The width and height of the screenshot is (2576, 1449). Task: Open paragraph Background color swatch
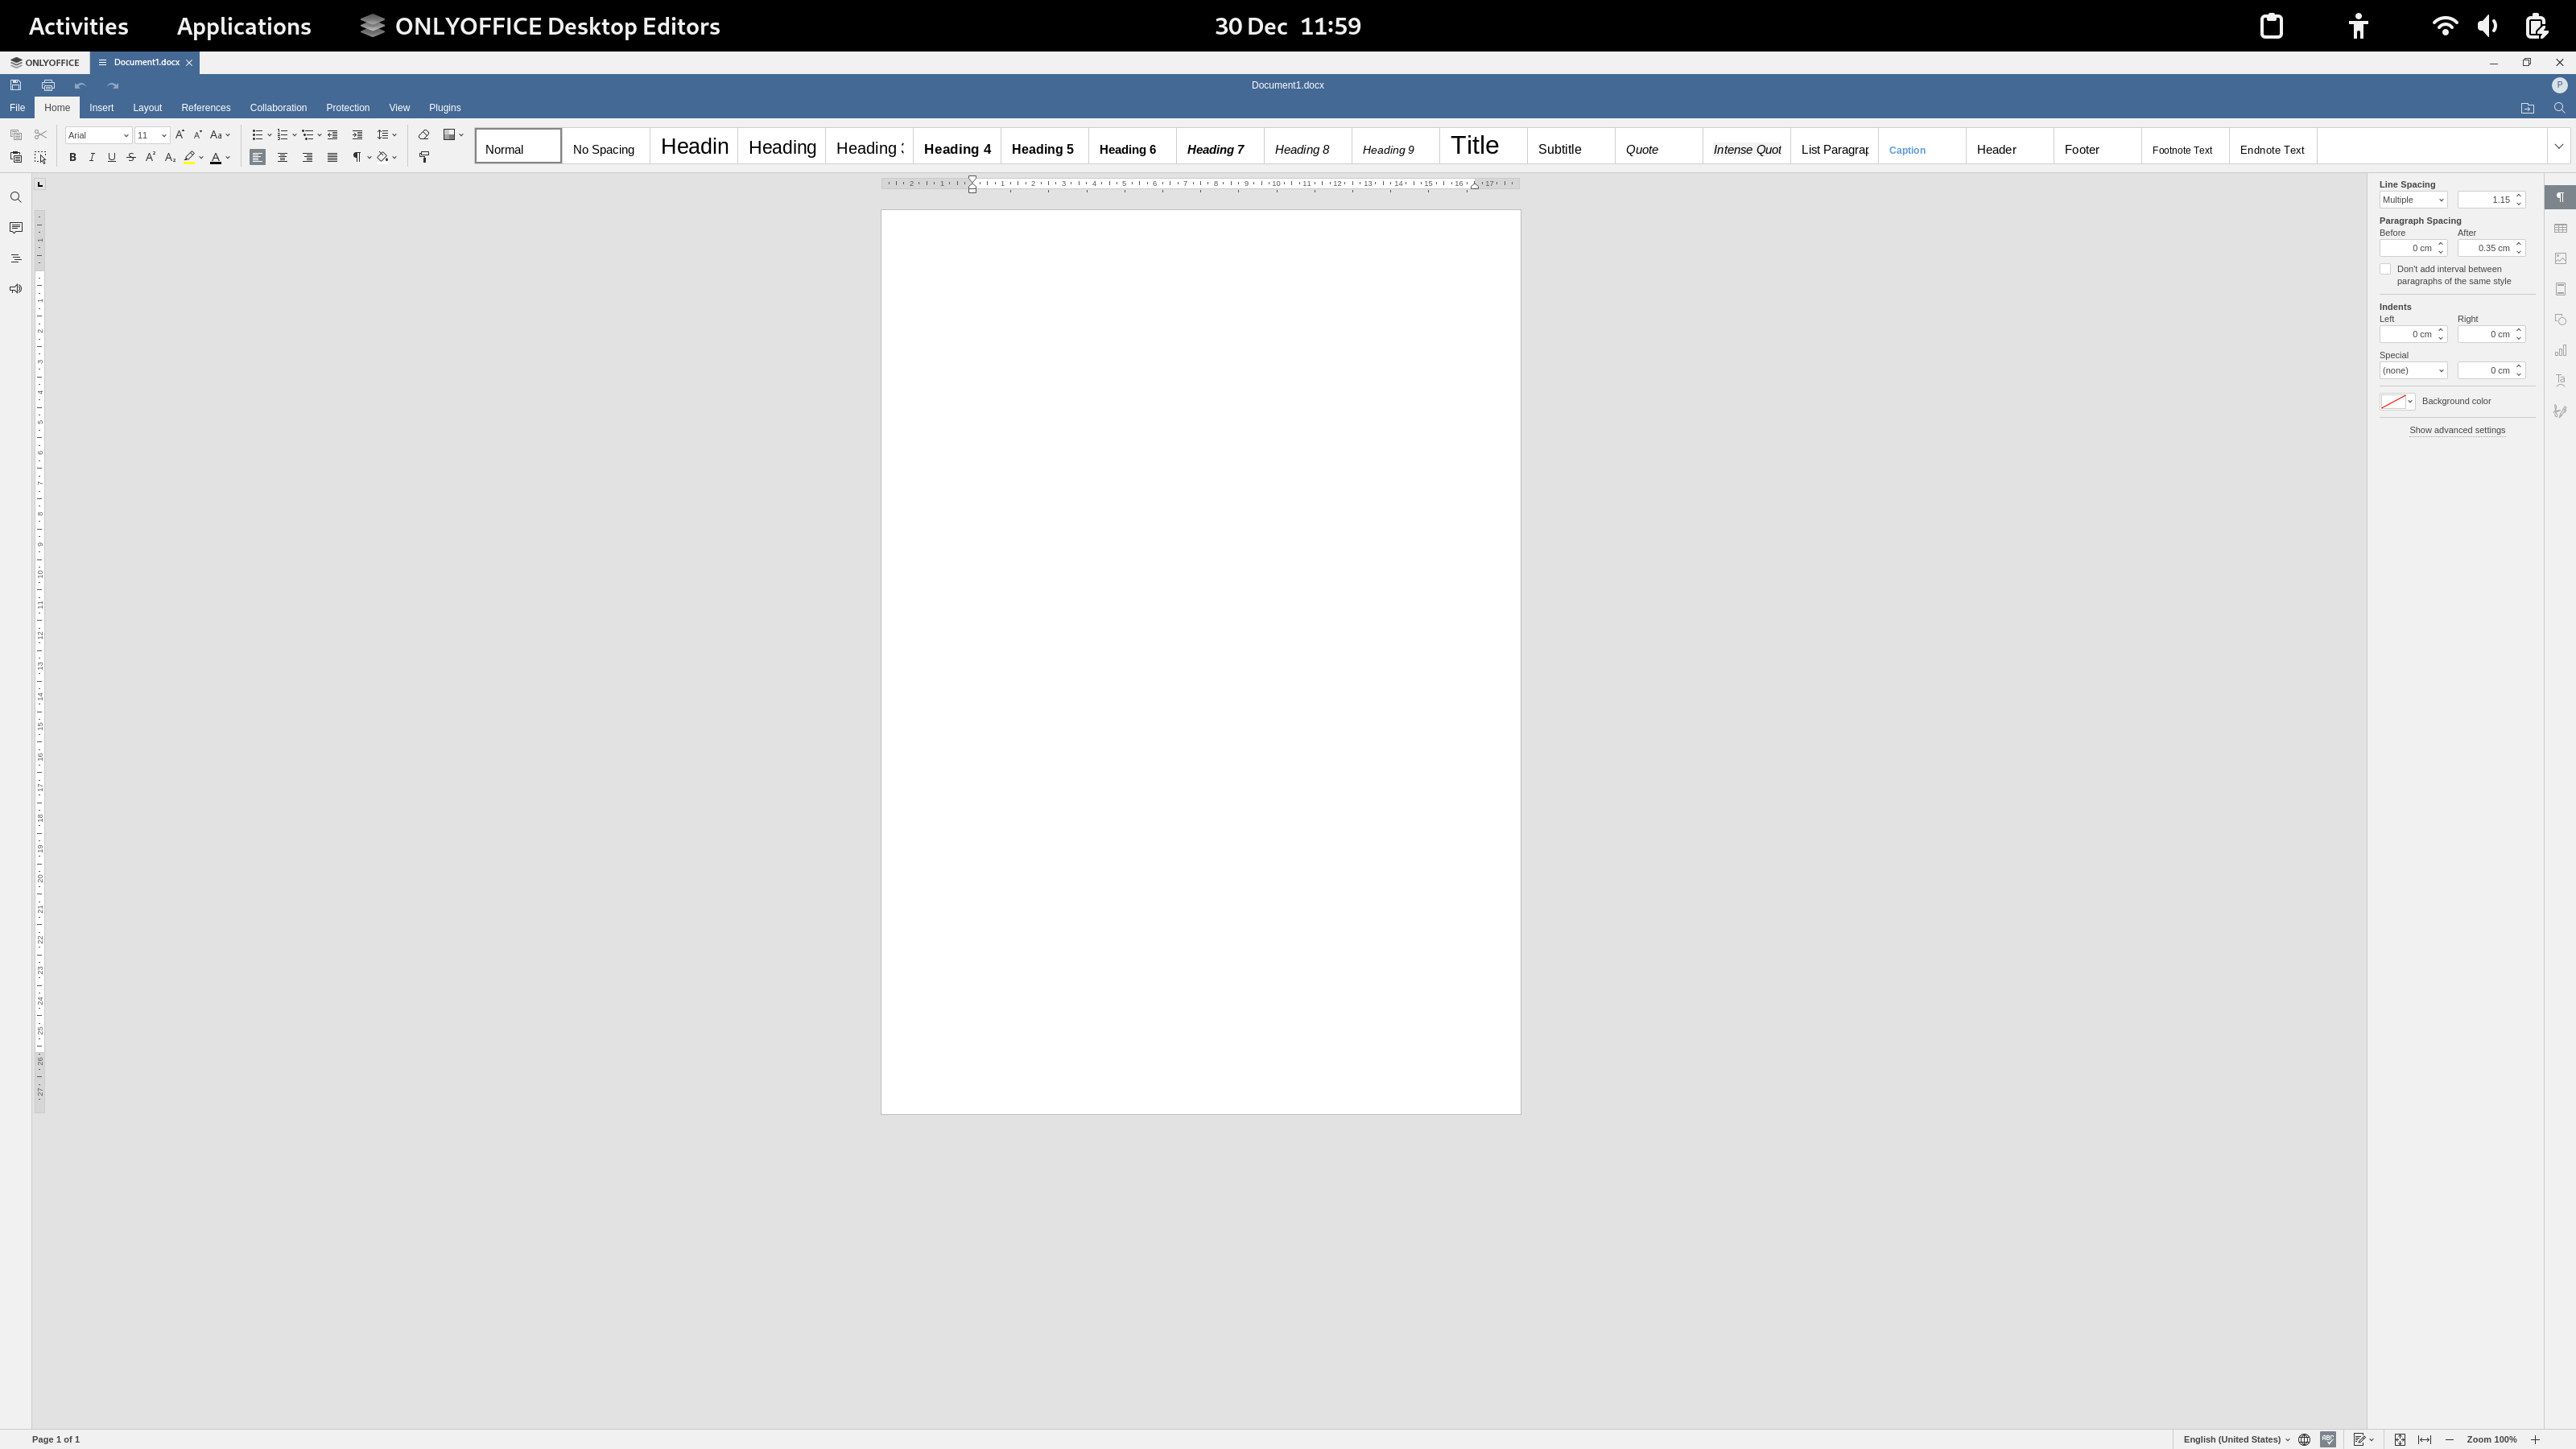click(2393, 401)
